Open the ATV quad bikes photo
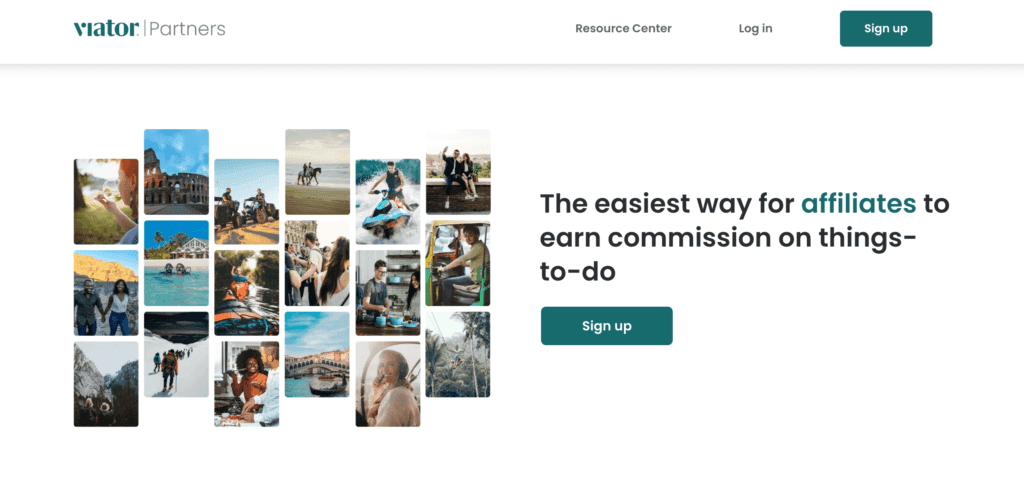This screenshot has width=1024, height=485. pyautogui.click(x=247, y=202)
